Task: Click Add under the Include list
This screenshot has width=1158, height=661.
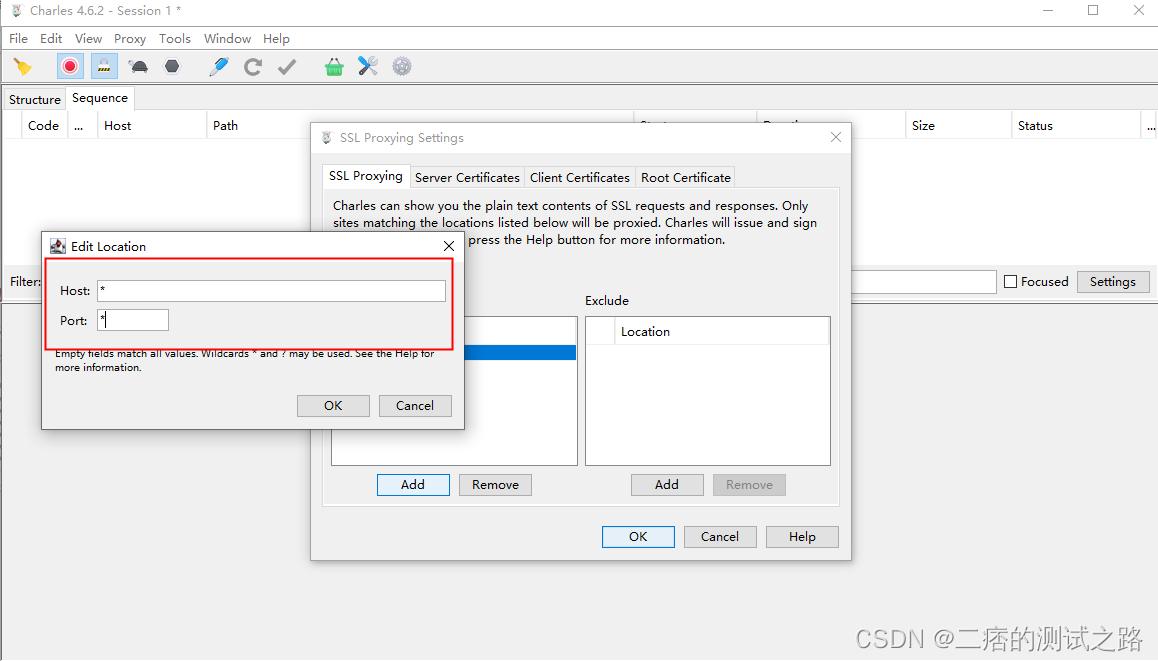Action: point(413,484)
